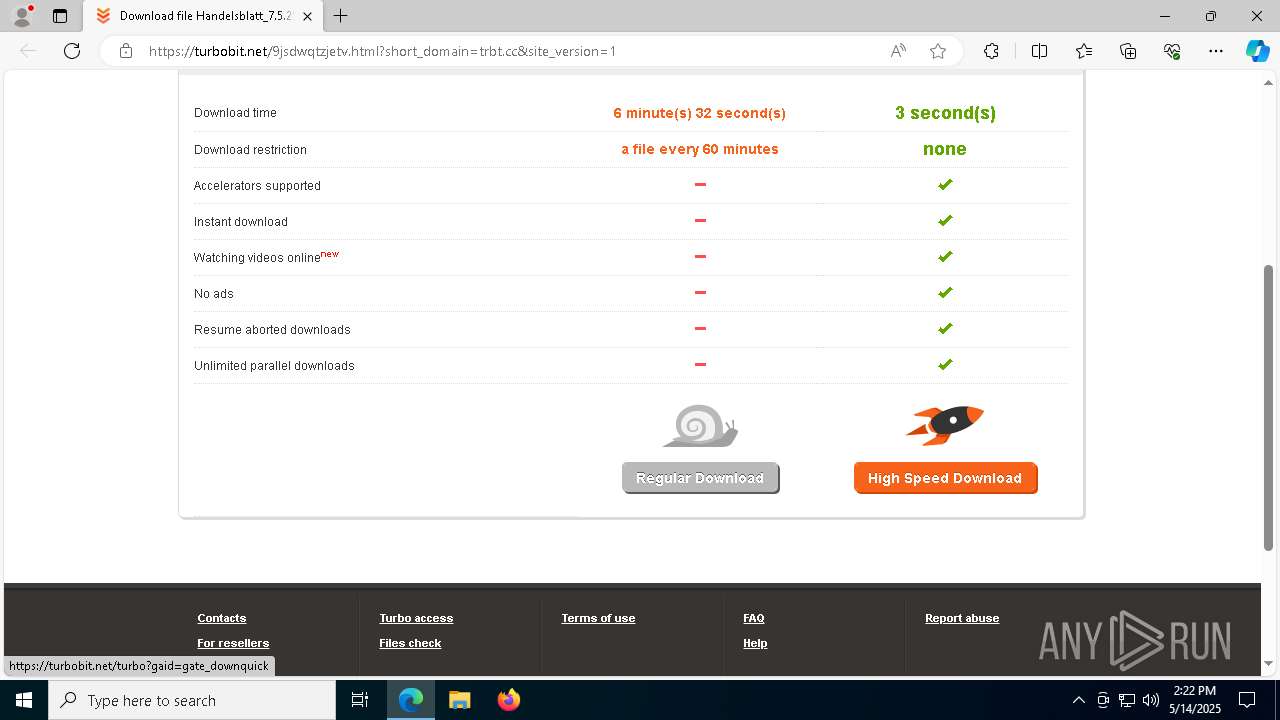Click green checkmark in No ads row

coord(945,292)
